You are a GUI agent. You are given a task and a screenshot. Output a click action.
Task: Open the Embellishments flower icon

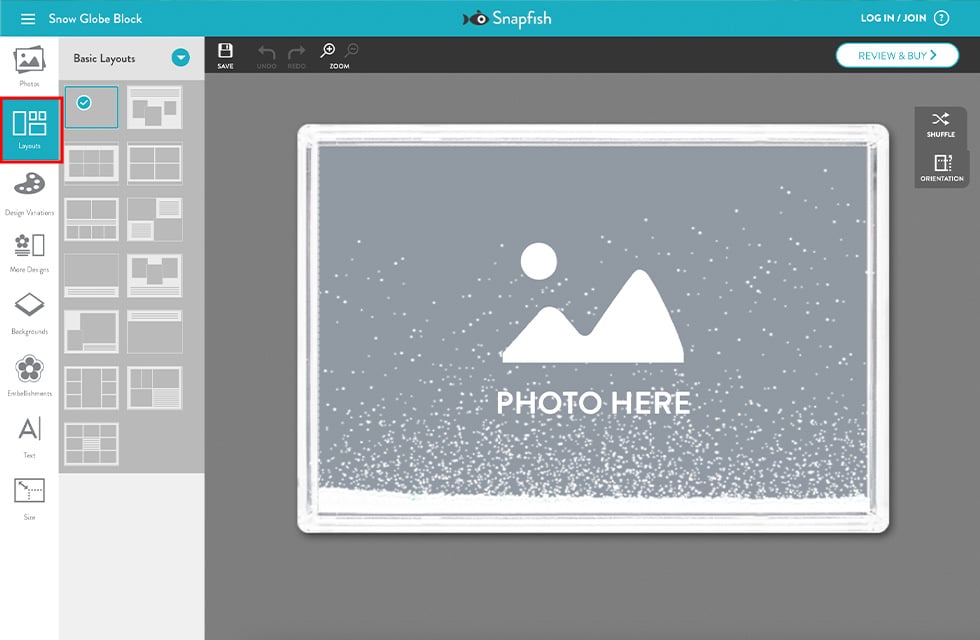(29, 374)
